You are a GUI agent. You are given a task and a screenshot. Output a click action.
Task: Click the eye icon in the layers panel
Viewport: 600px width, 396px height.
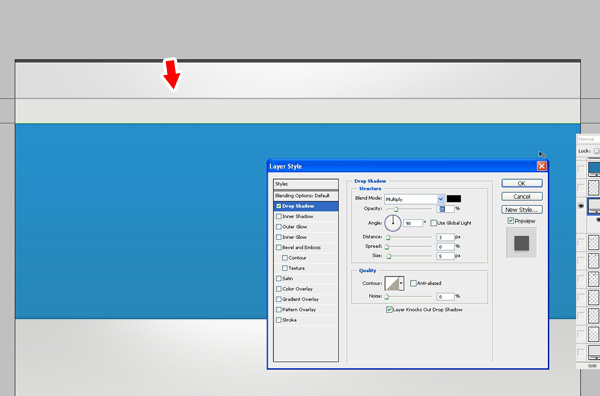click(581, 206)
